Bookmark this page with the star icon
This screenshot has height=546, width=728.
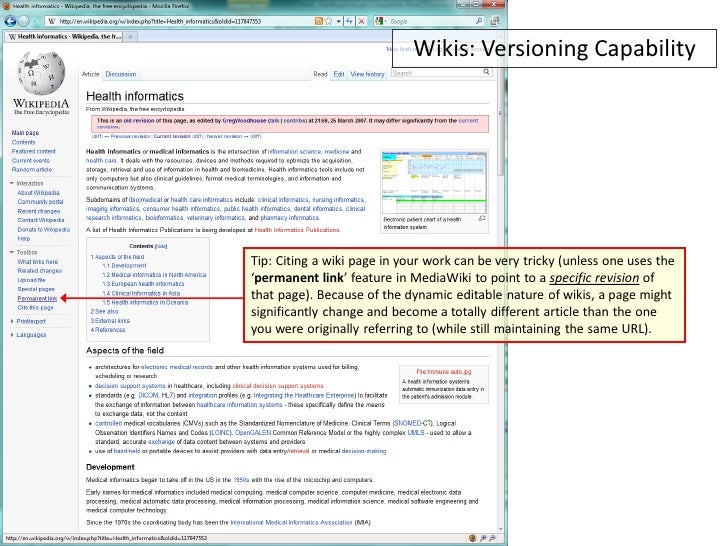pyautogui.click(x=329, y=21)
